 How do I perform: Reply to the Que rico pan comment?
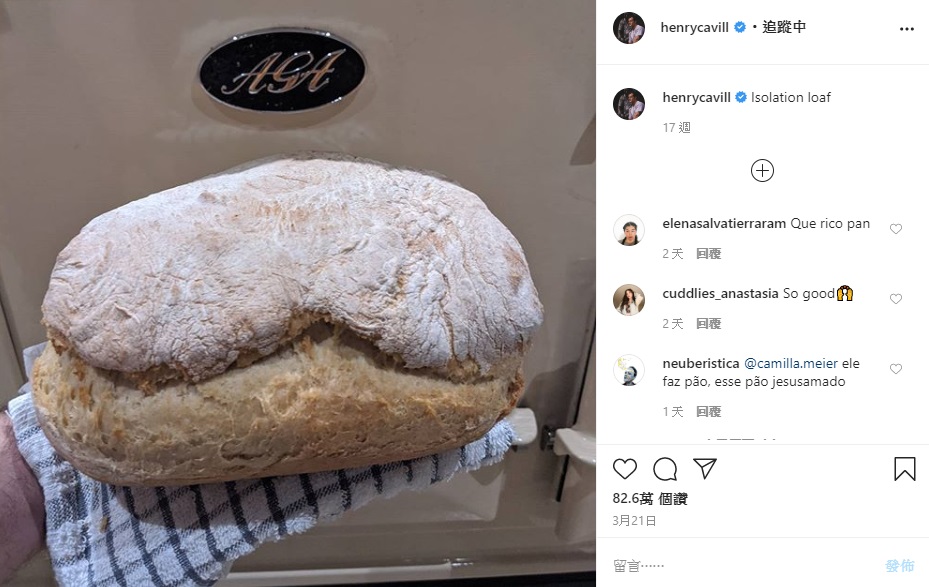pos(708,254)
